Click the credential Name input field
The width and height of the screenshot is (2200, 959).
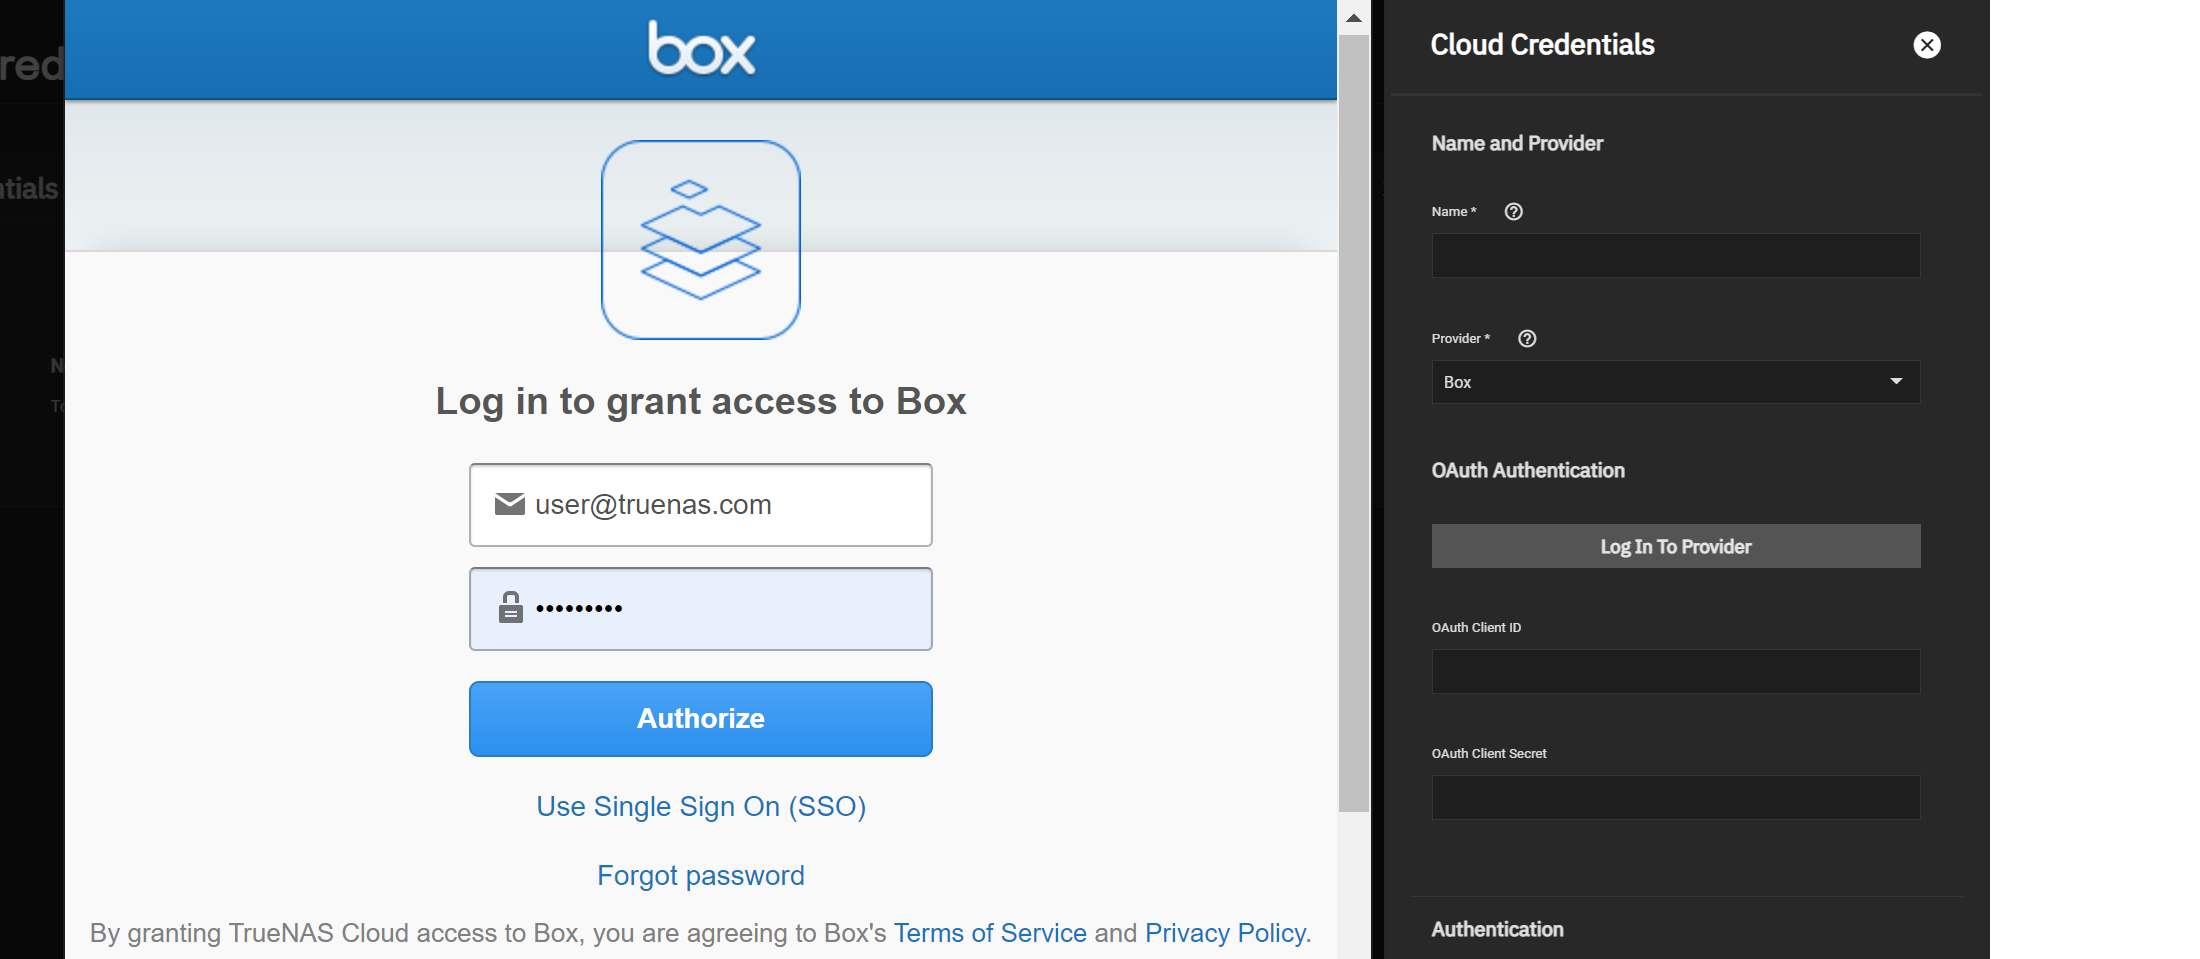[x=1676, y=256]
